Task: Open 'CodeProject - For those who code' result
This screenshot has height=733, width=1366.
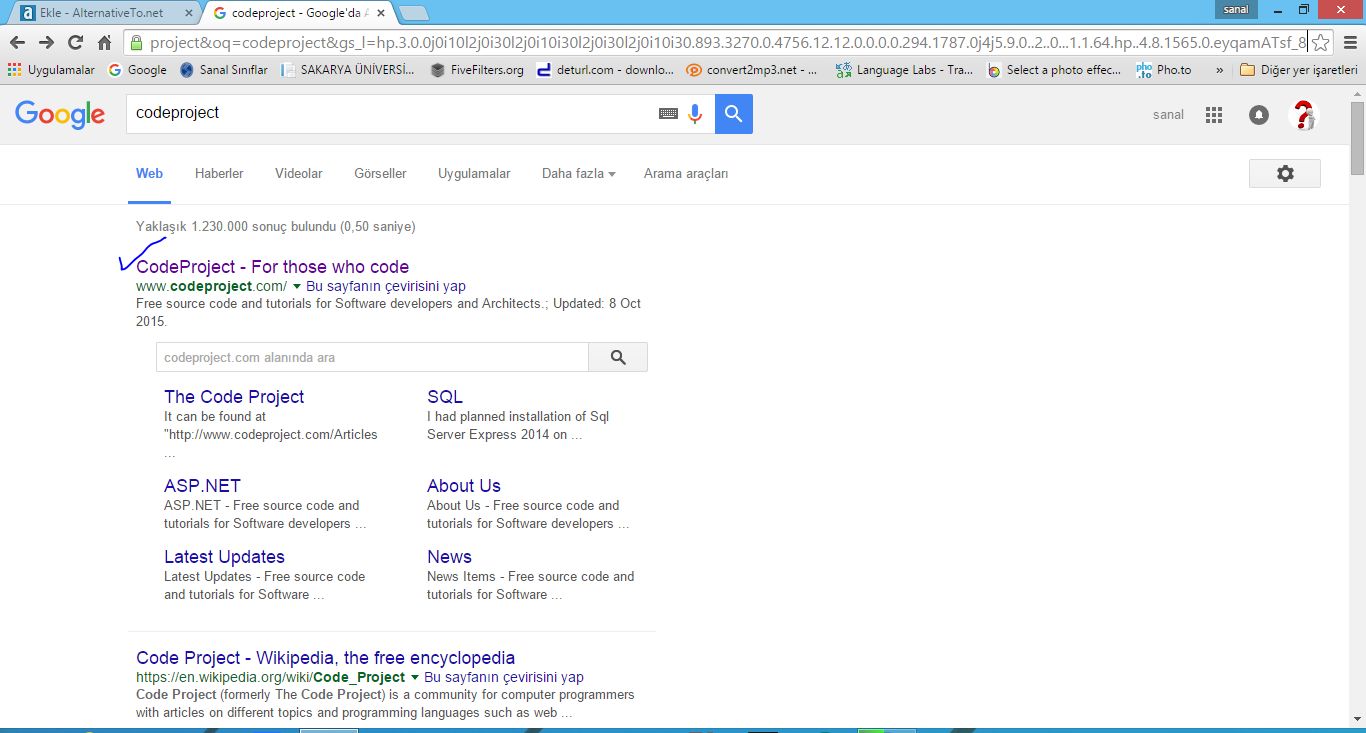Action: click(x=271, y=266)
